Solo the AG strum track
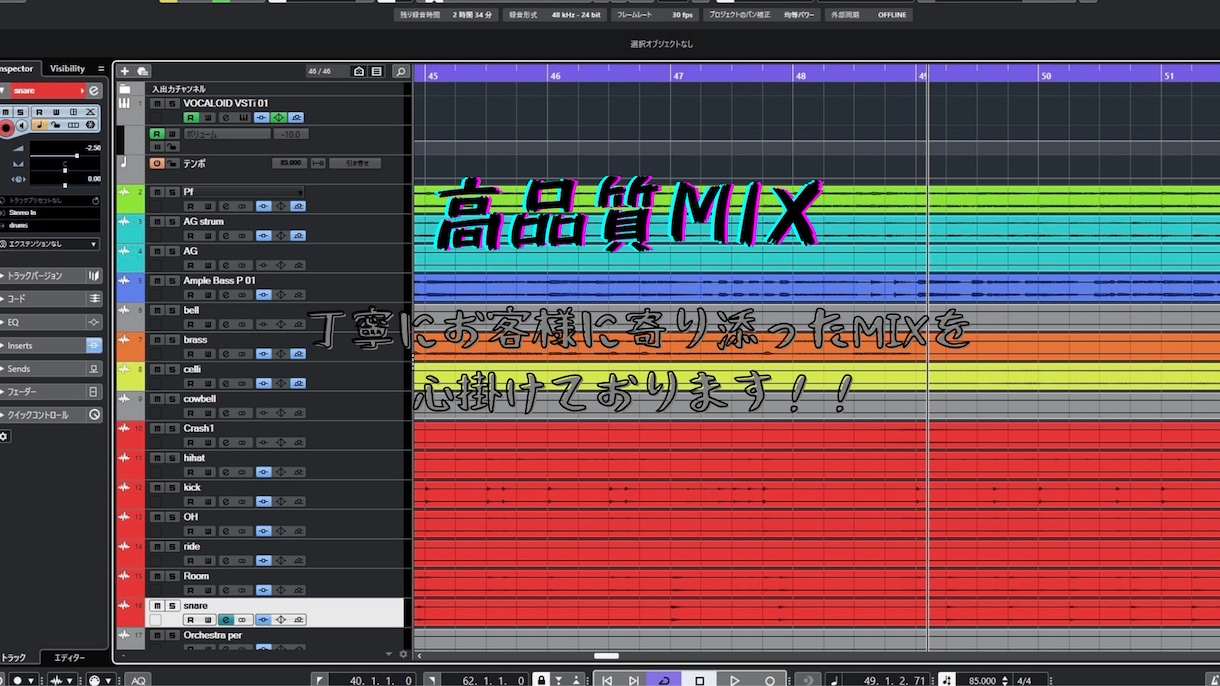Image resolution: width=1220 pixels, height=686 pixels. coord(172,221)
